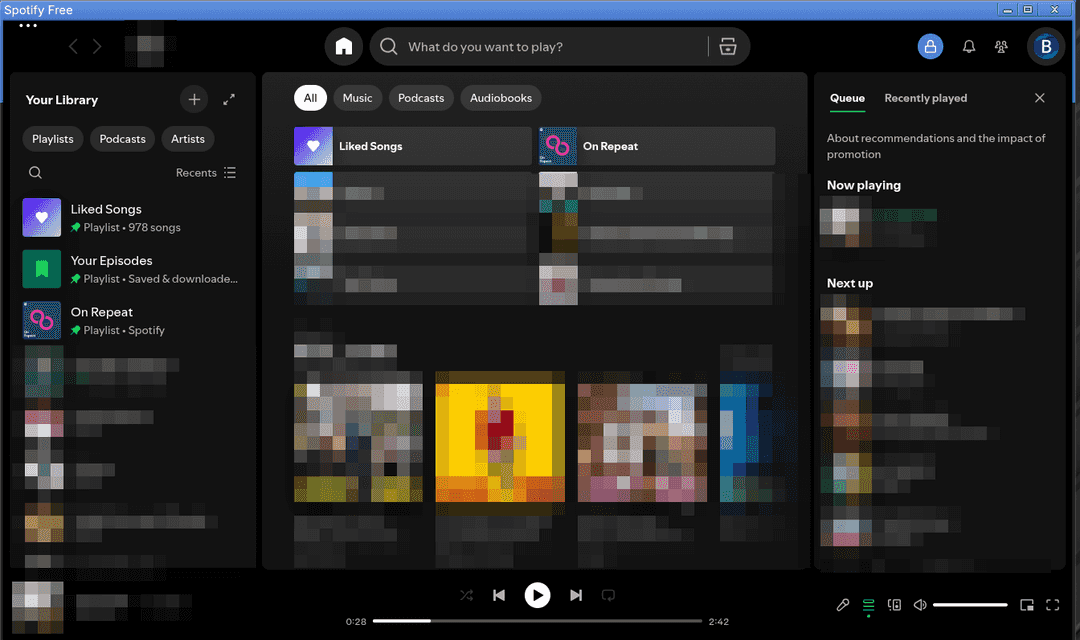
Task: Toggle the queue panel icon
Action: (x=868, y=605)
